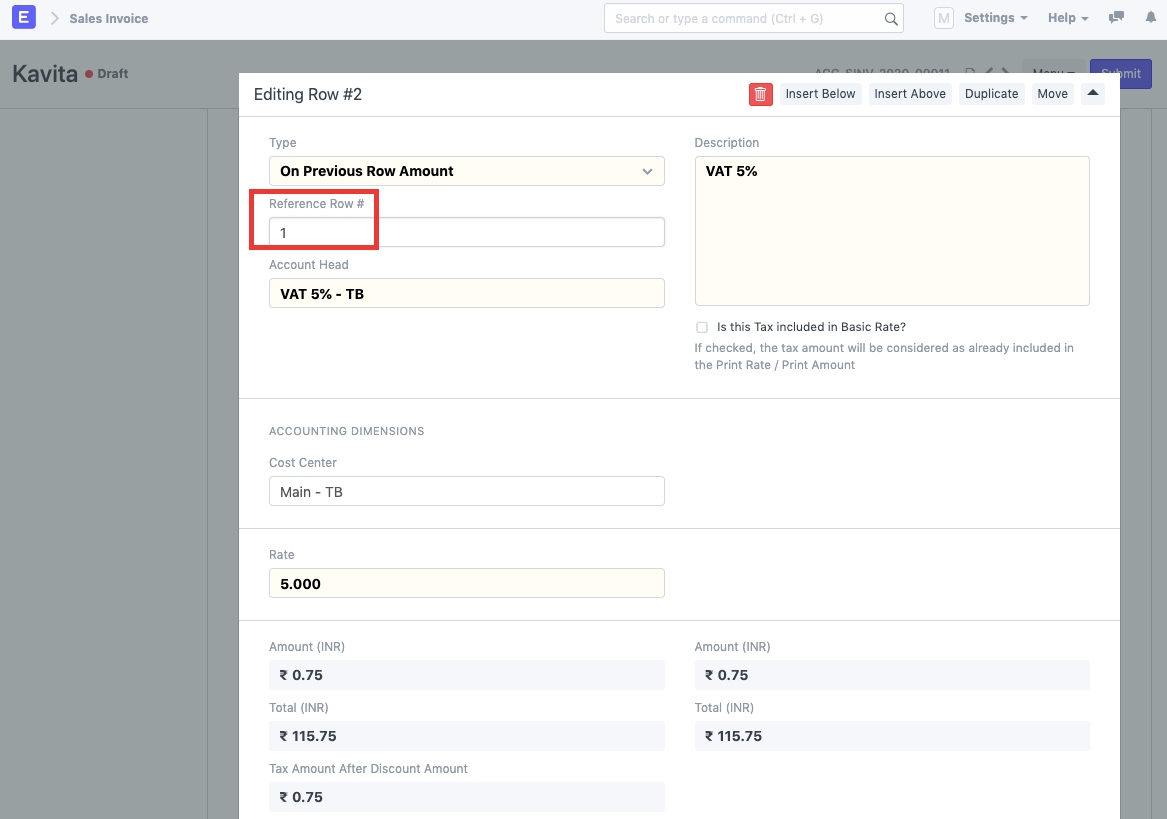1167x819 pixels.
Task: Delete row using red trash icon
Action: click(x=761, y=94)
